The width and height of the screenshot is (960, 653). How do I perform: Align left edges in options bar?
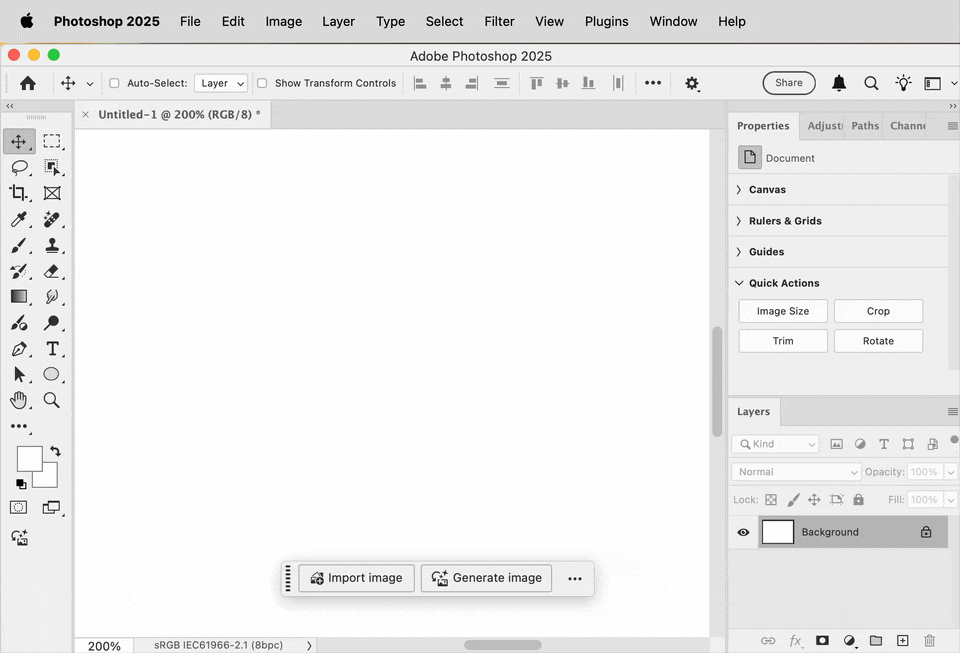pyautogui.click(x=420, y=83)
